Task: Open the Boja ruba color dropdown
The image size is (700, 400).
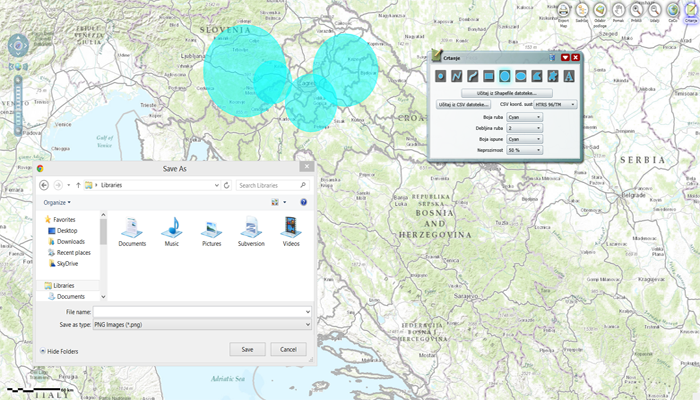Action: click(x=524, y=117)
